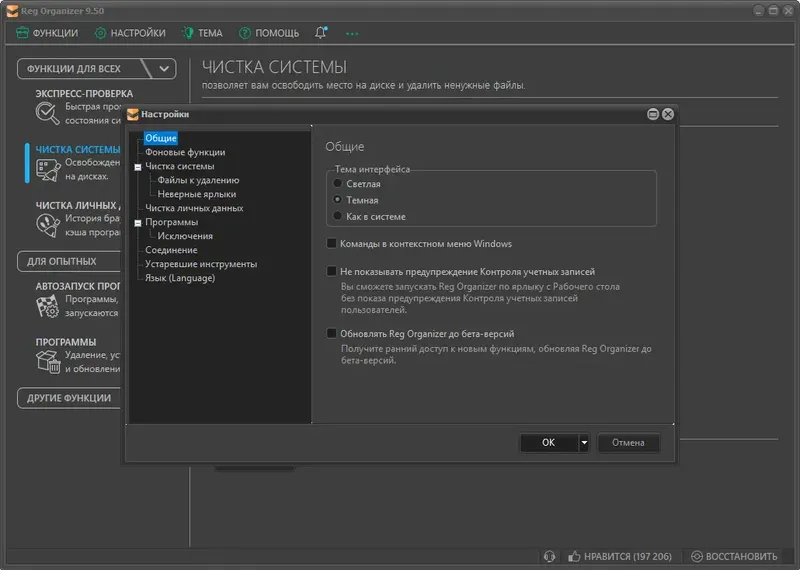
Task: Enable Команды в контекстном меню Windows
Action: coord(332,243)
